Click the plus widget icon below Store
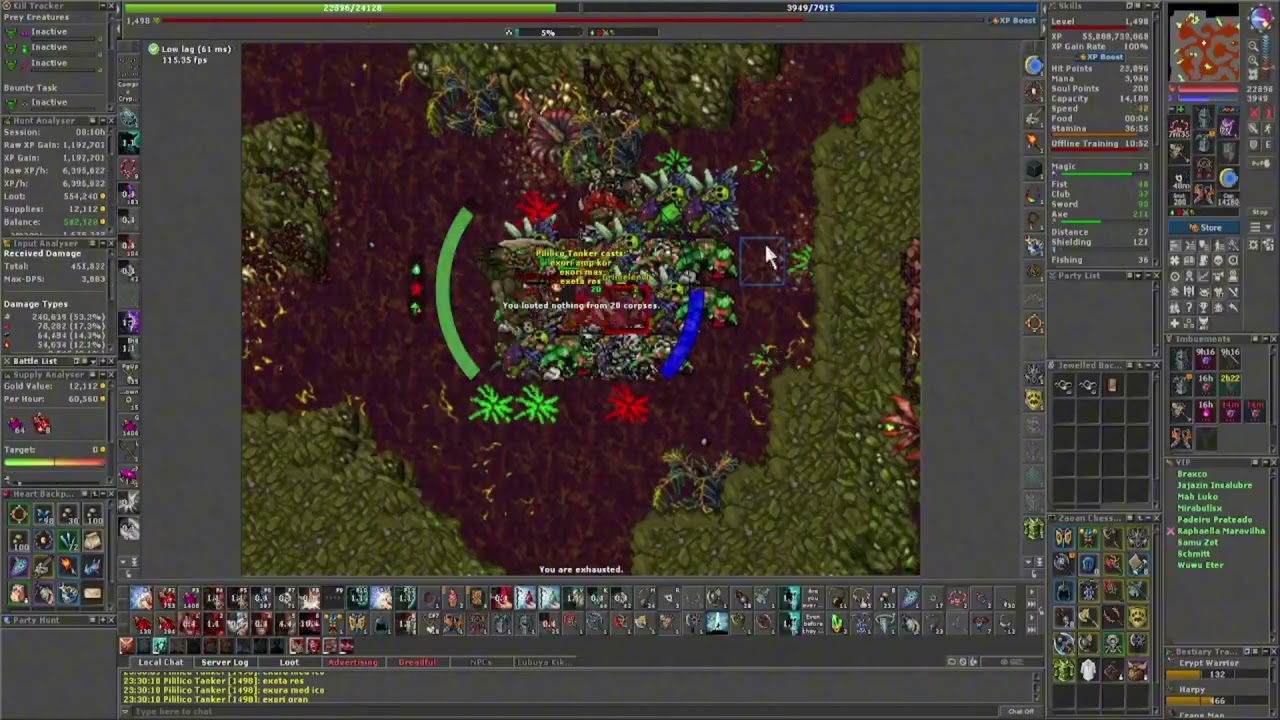Viewport: 1280px width, 720px height. pos(1174,323)
